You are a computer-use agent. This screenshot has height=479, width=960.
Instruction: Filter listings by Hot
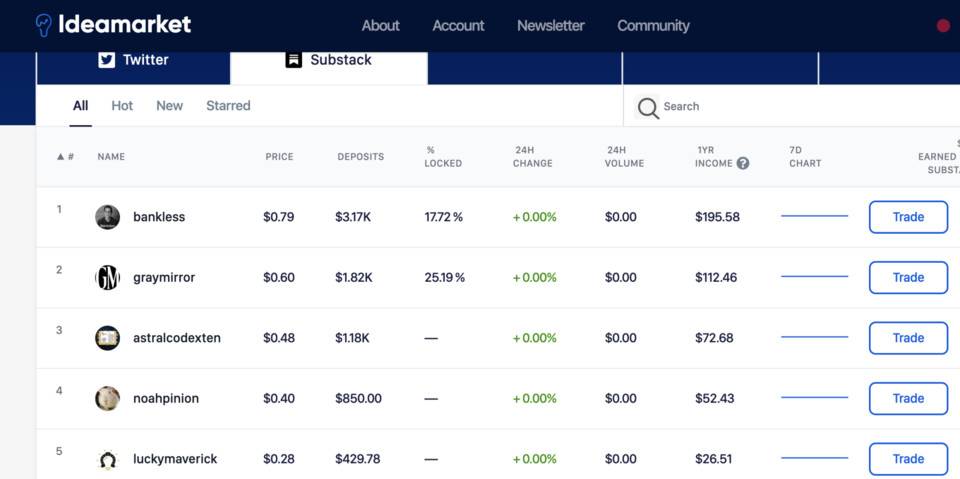[122, 106]
